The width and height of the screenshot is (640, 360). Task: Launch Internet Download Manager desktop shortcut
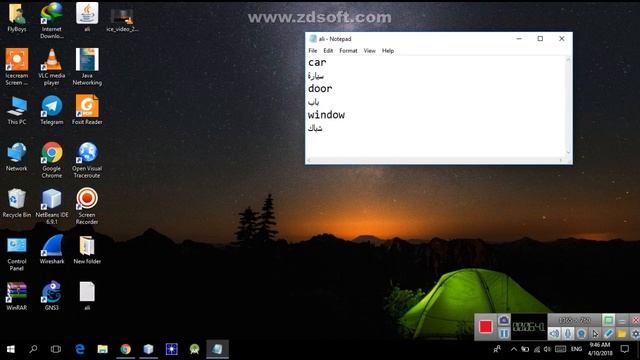(x=52, y=20)
